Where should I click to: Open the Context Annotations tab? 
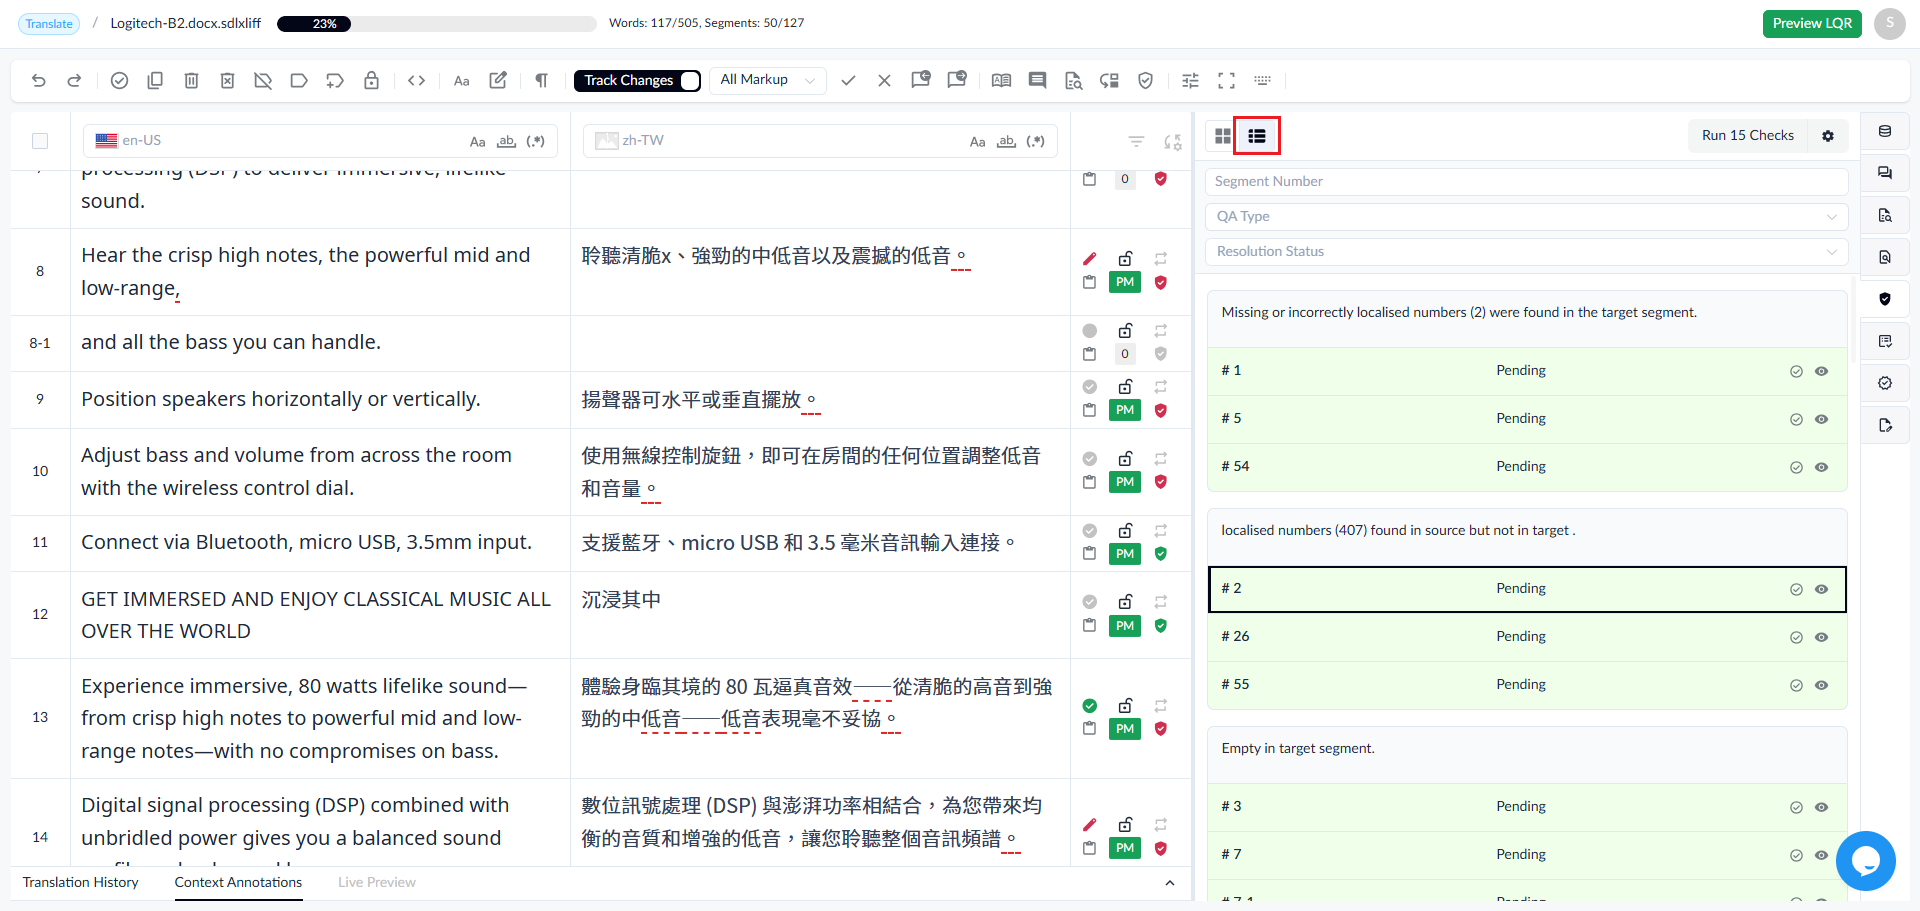(238, 882)
